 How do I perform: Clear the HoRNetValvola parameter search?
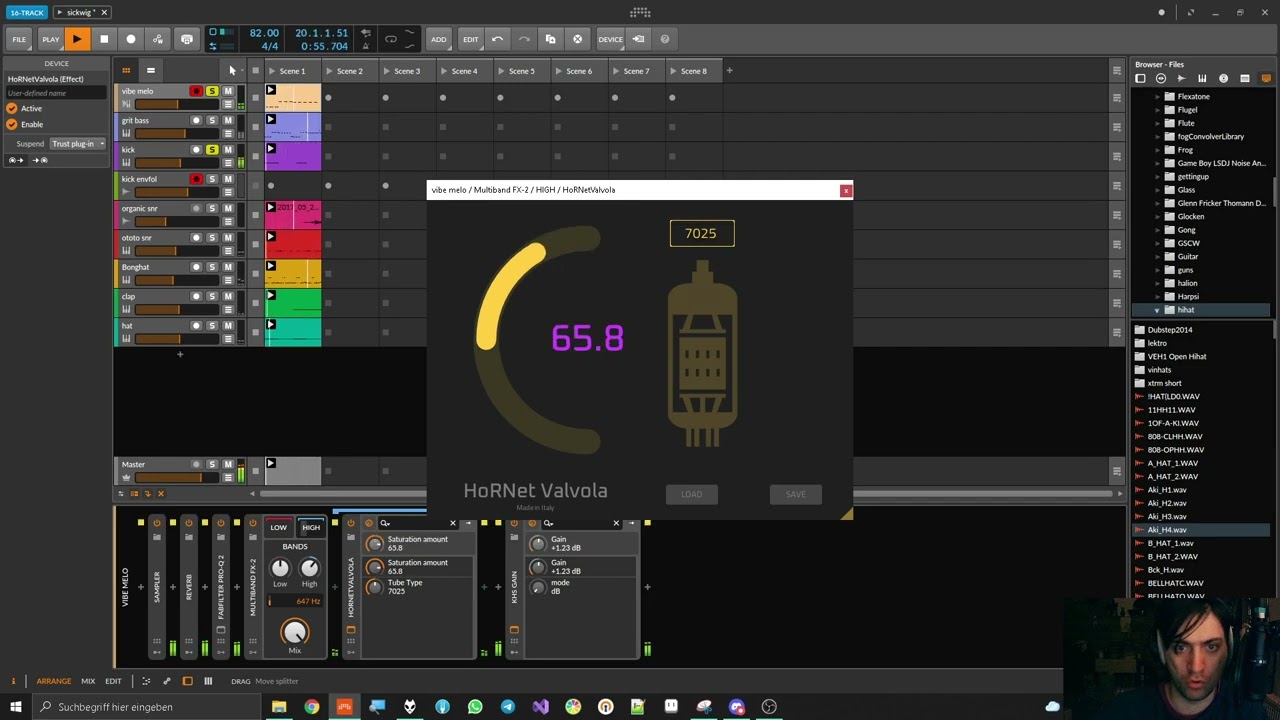tap(452, 523)
